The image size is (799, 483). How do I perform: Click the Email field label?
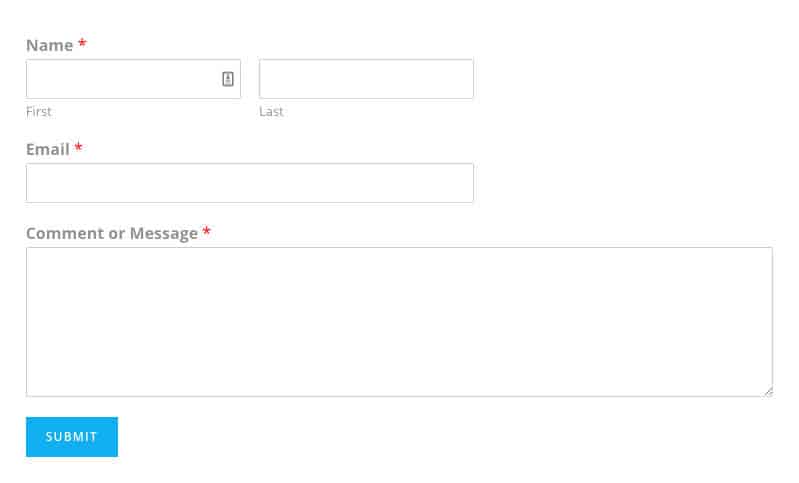pyautogui.click(x=48, y=149)
